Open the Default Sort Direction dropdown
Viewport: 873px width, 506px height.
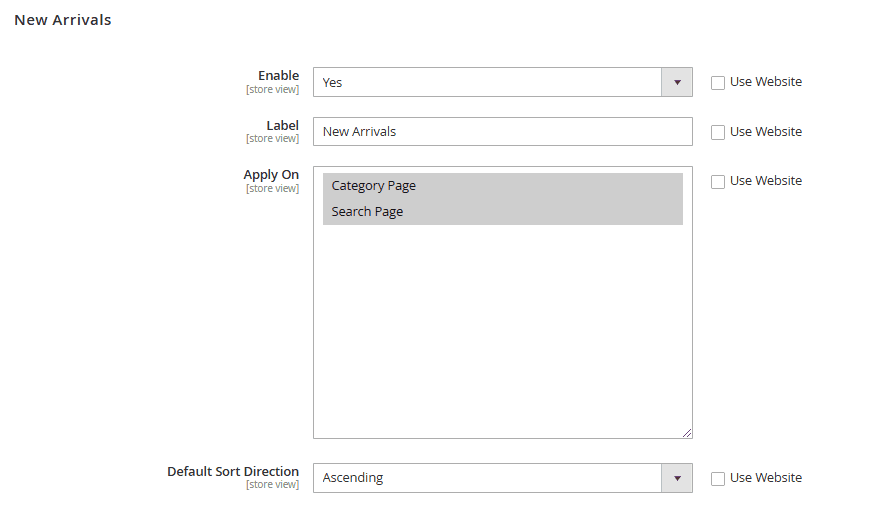point(487,478)
